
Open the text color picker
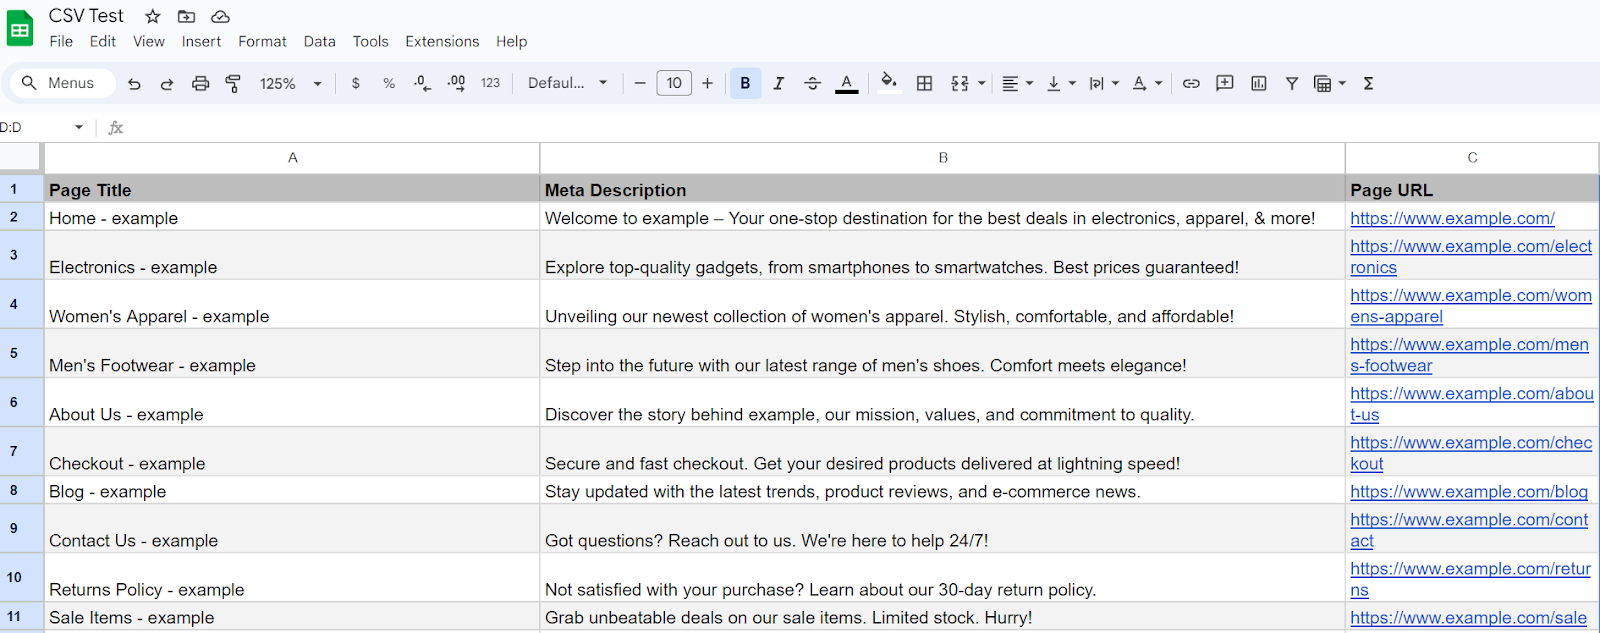click(846, 84)
